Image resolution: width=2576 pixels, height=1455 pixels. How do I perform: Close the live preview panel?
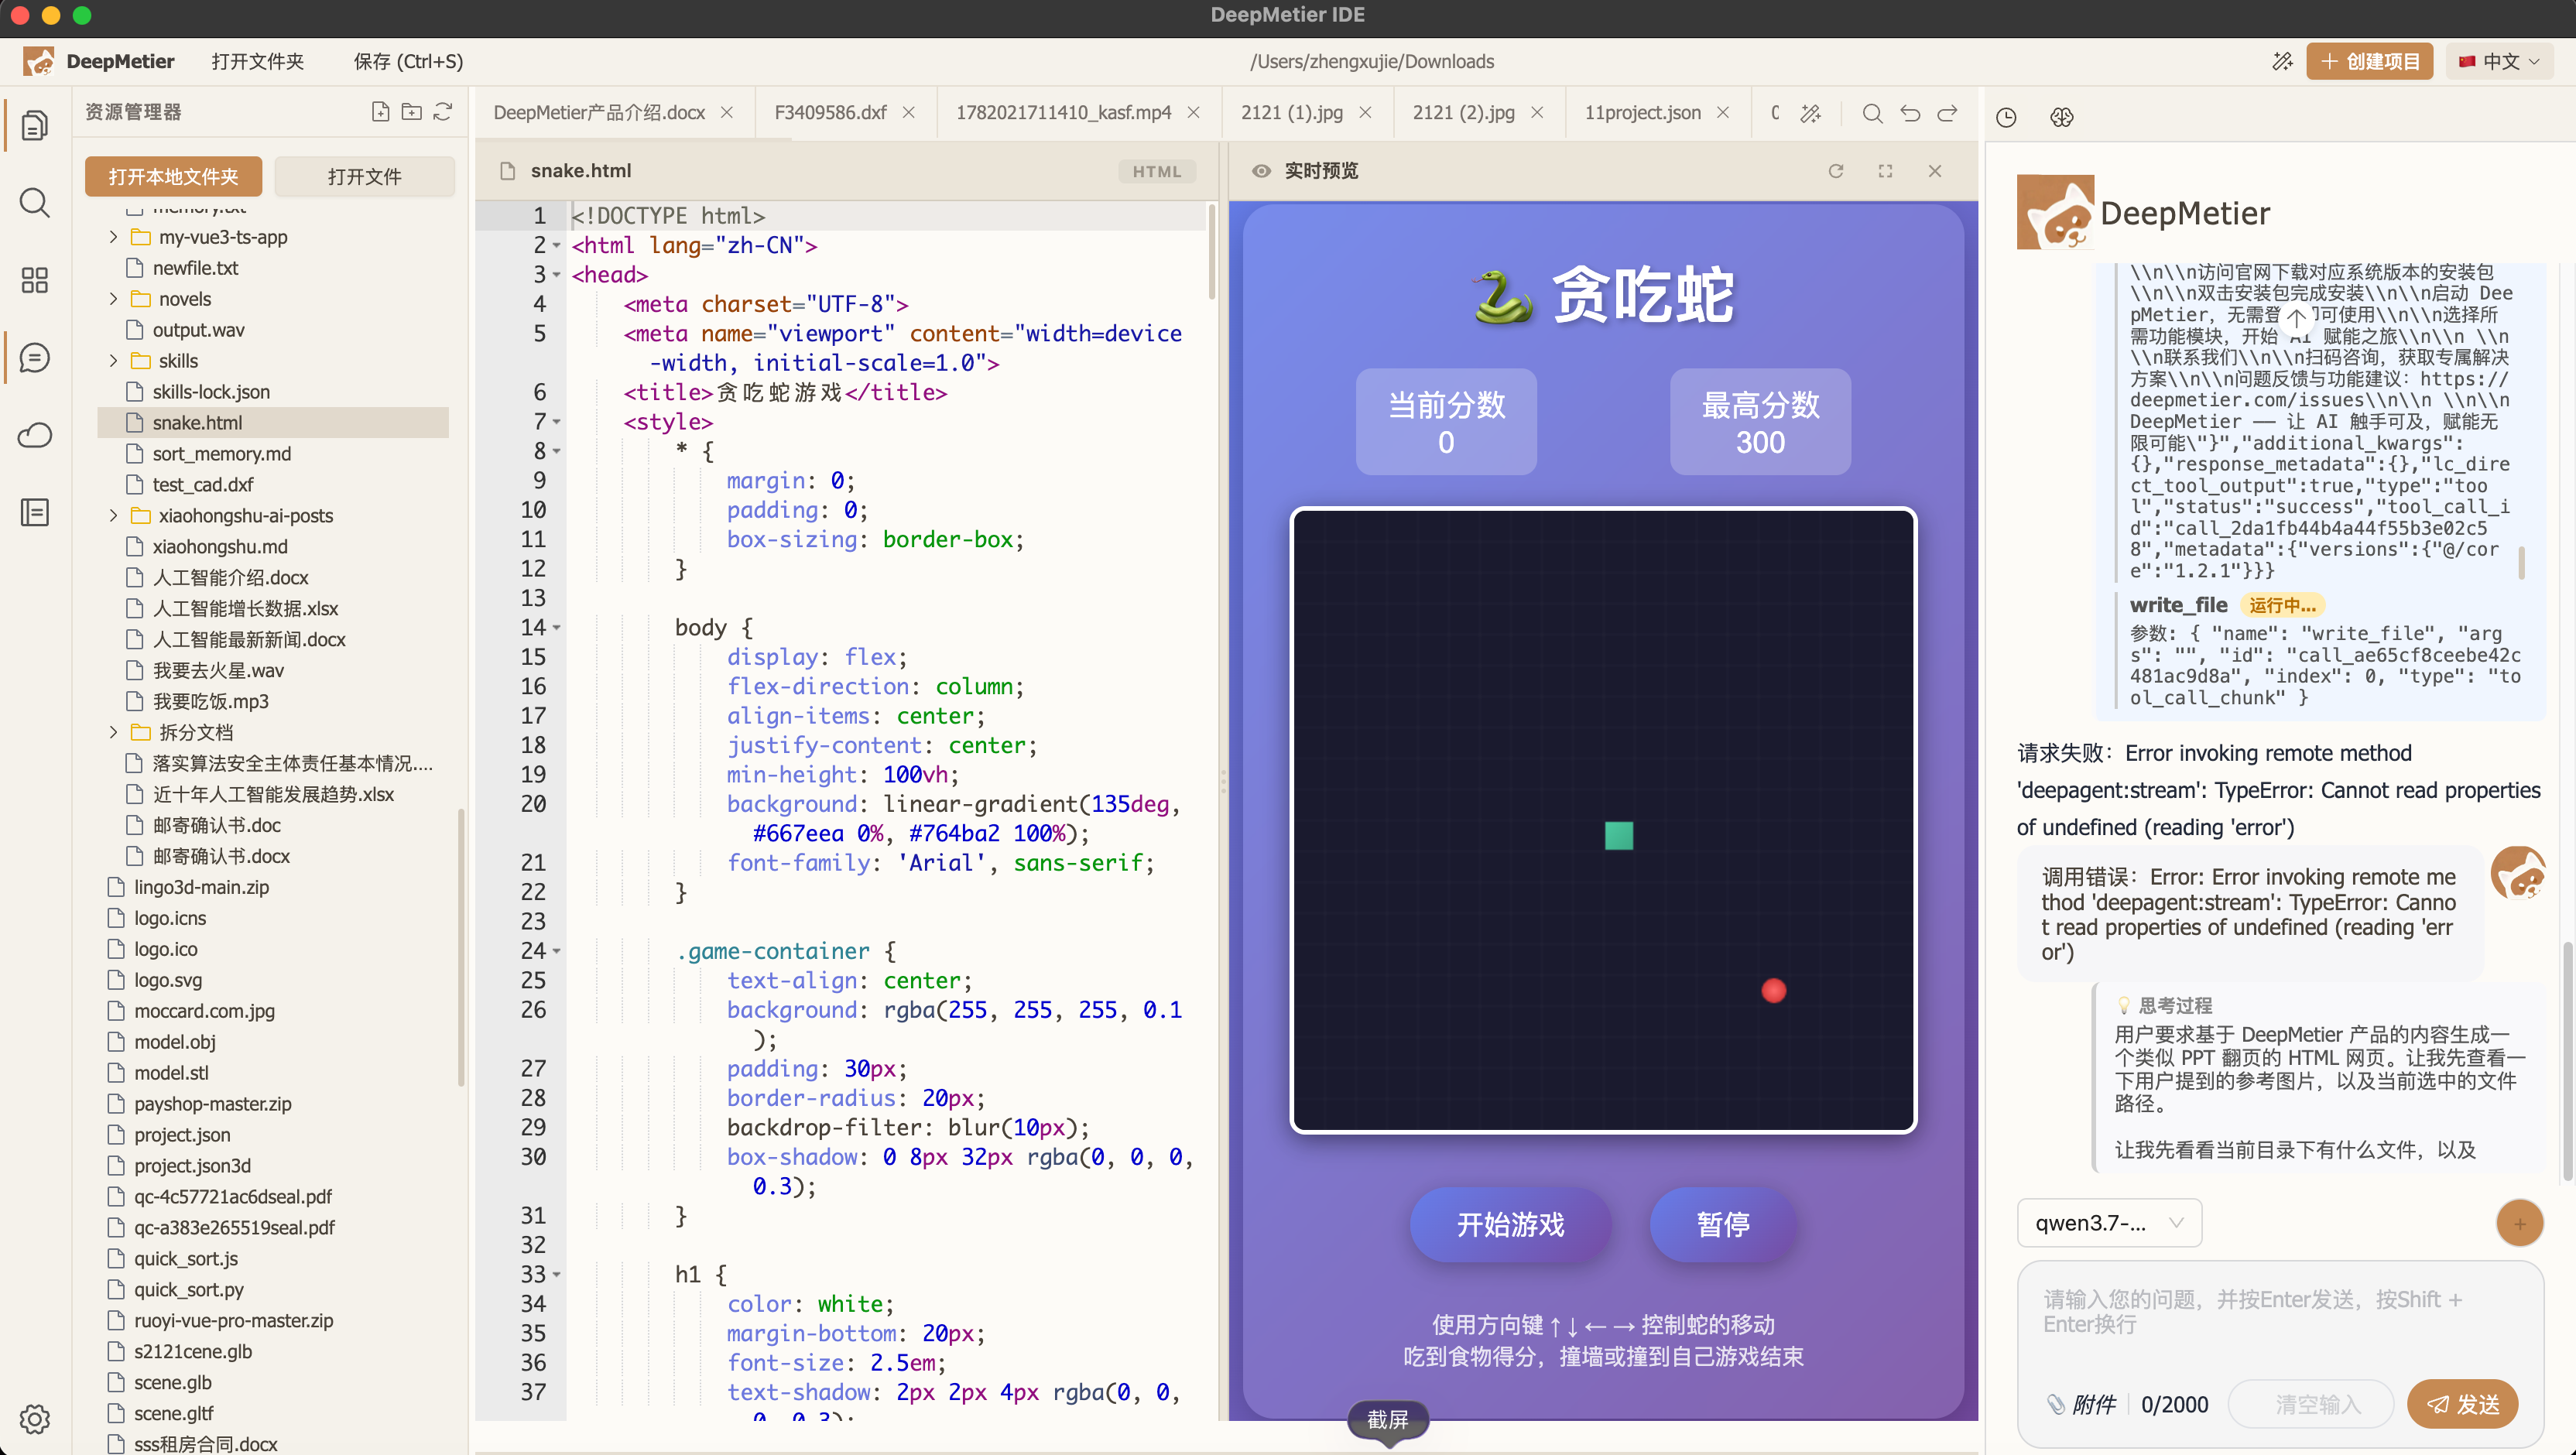1935,171
